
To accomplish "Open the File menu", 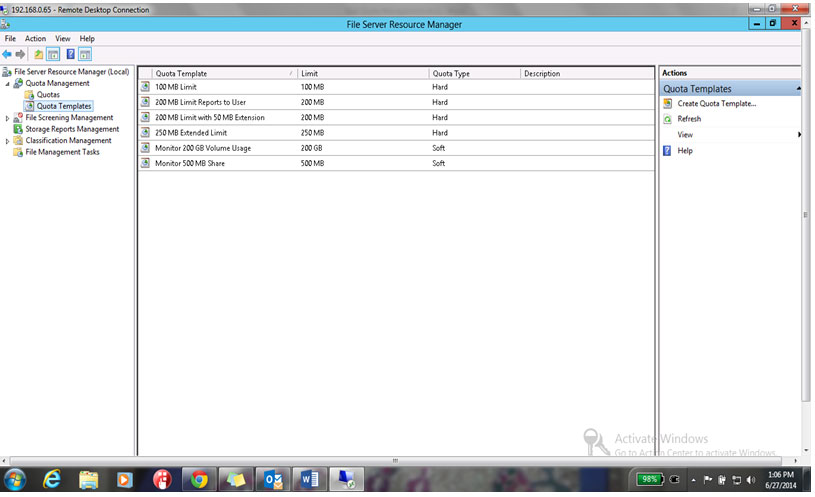I will pos(10,38).
